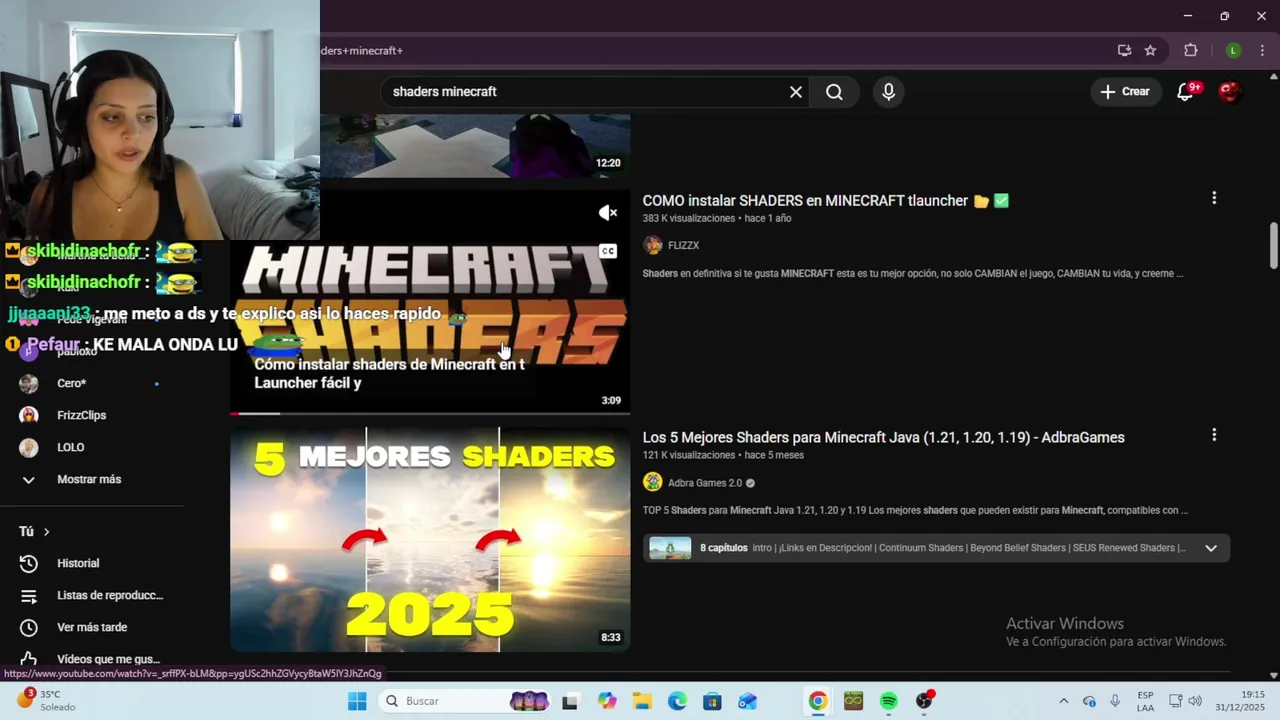1280x720 pixels.
Task: Open Listas de reproducción in sidebar
Action: point(110,595)
